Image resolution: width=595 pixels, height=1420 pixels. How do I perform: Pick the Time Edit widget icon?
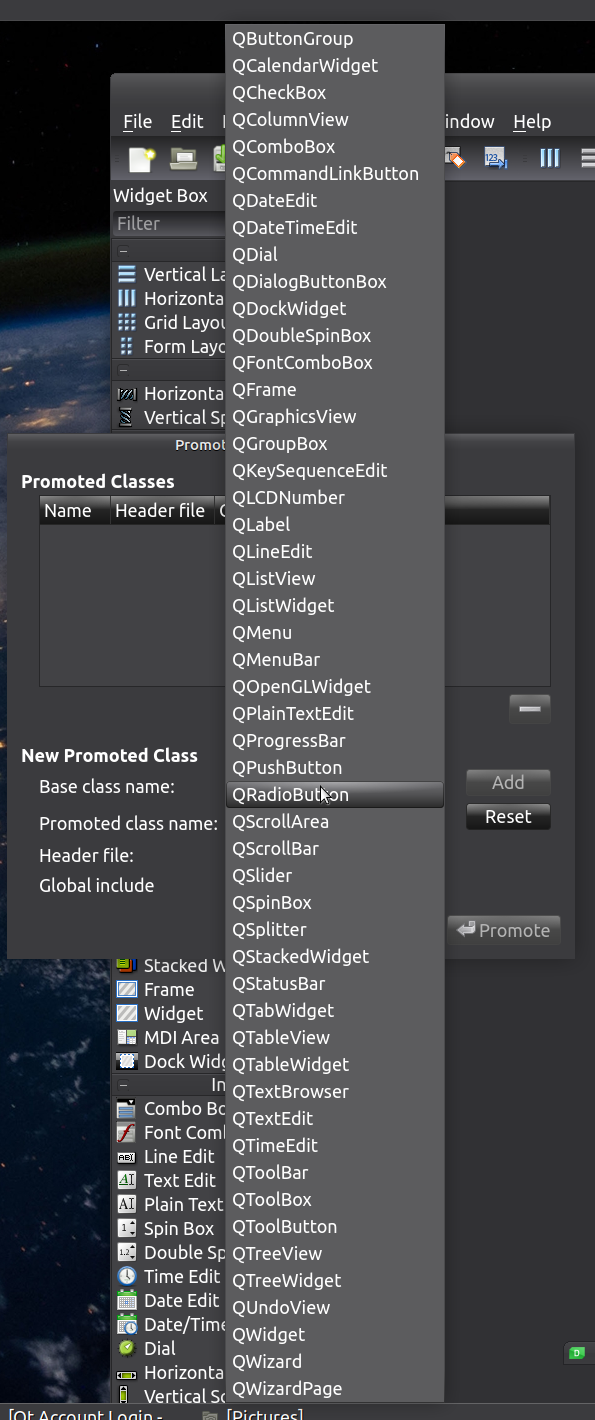point(127,1276)
